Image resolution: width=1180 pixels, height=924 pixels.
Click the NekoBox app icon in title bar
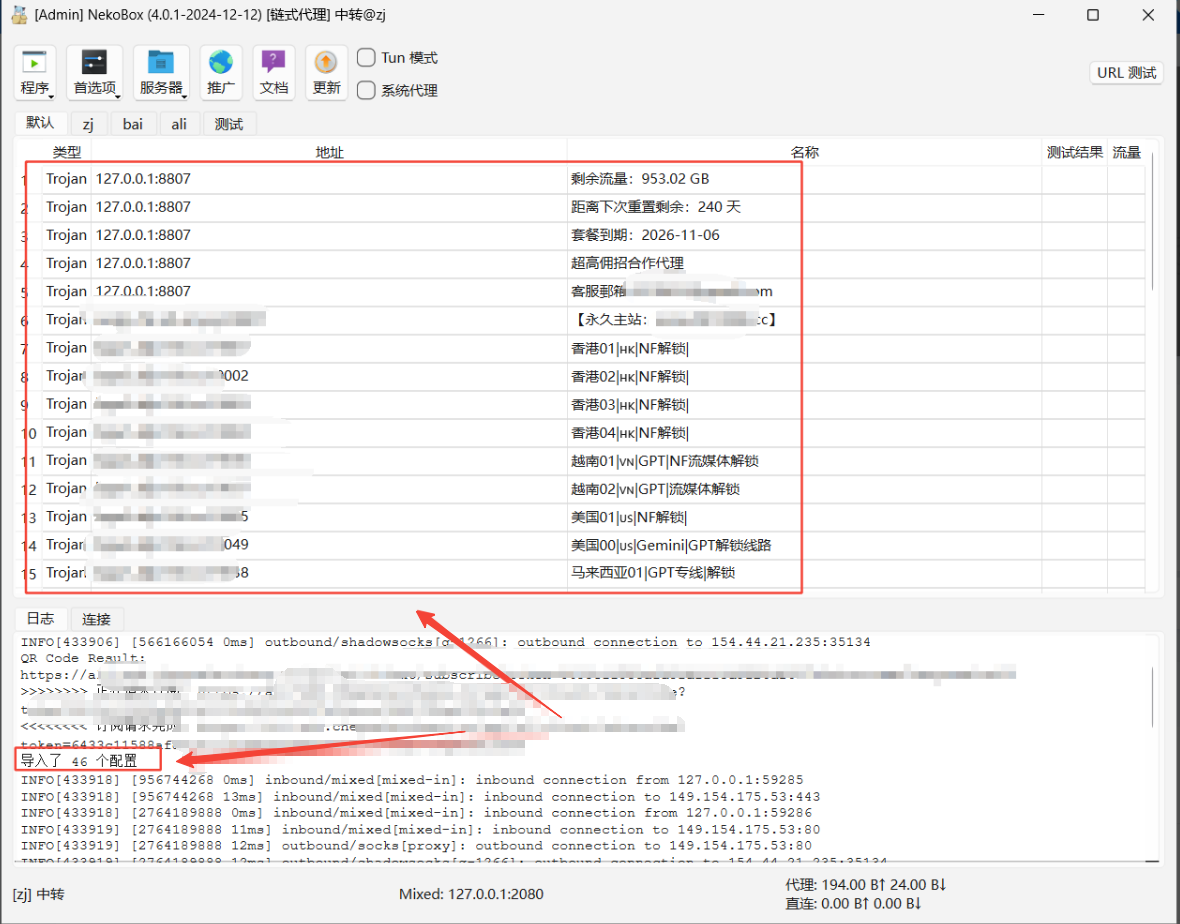(18, 15)
